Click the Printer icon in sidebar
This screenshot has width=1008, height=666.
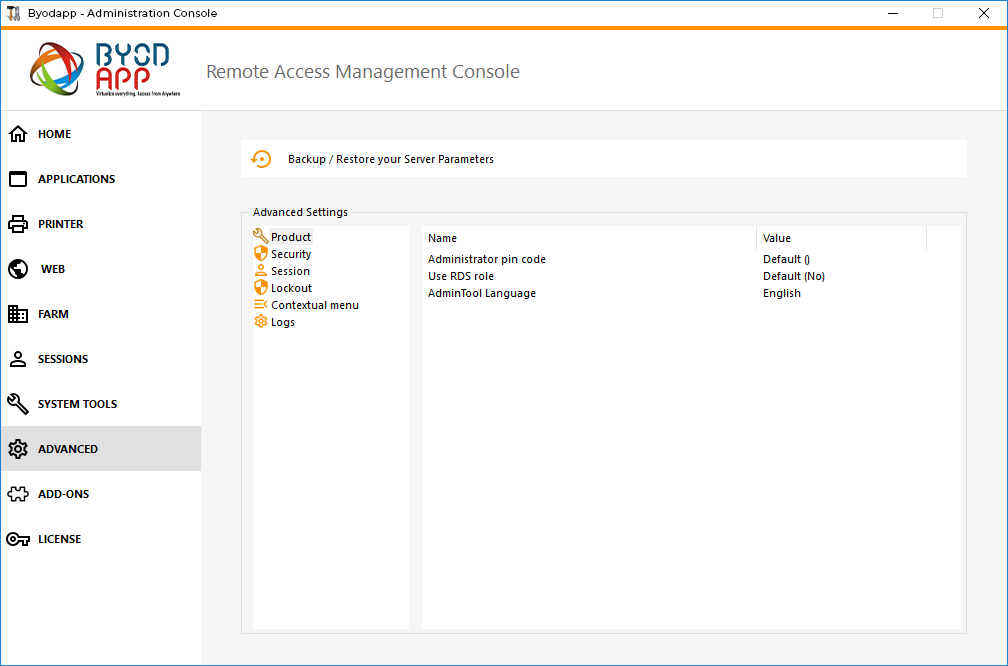click(x=18, y=224)
